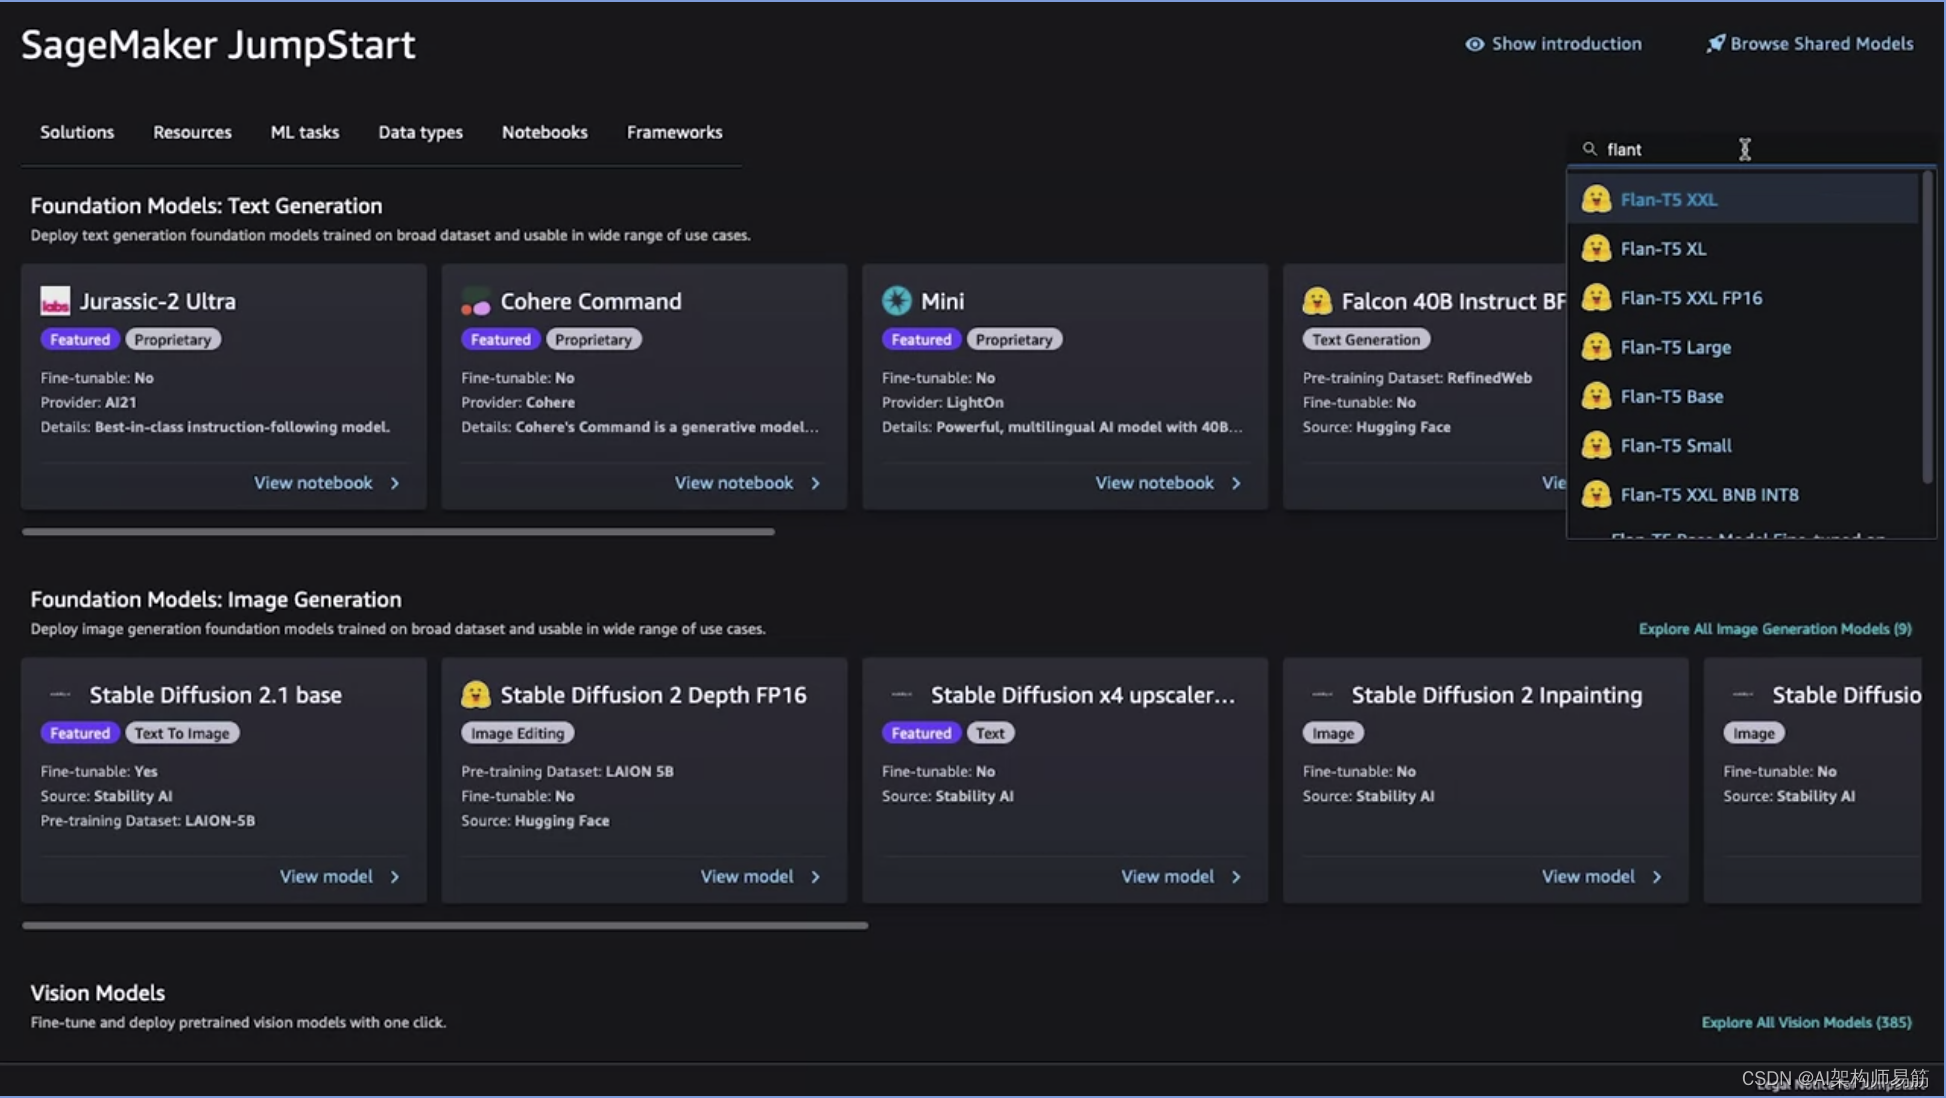This screenshot has height=1098, width=1946.
Task: Explore All Image Generation Models link
Action: coord(1775,629)
